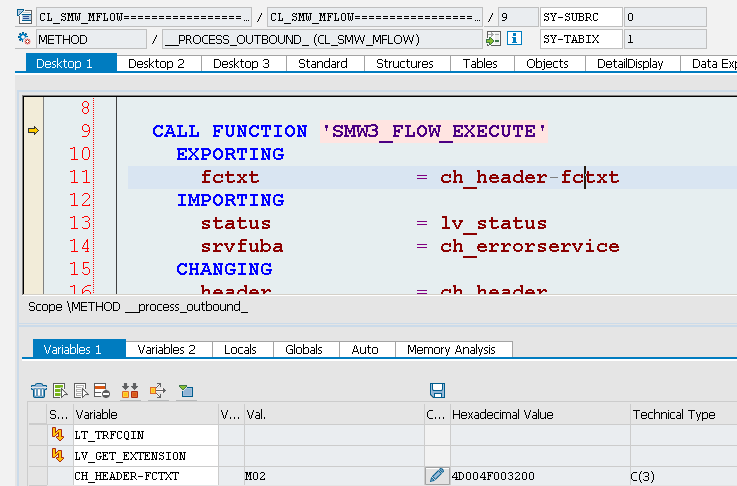Click the export arrow tool in variables toolbar
The width and height of the screenshot is (737, 486).
pos(158,391)
